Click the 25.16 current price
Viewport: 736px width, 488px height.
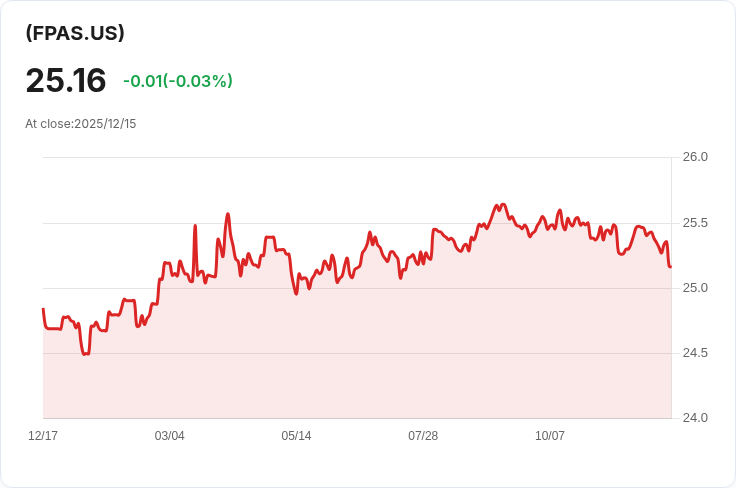(x=66, y=80)
